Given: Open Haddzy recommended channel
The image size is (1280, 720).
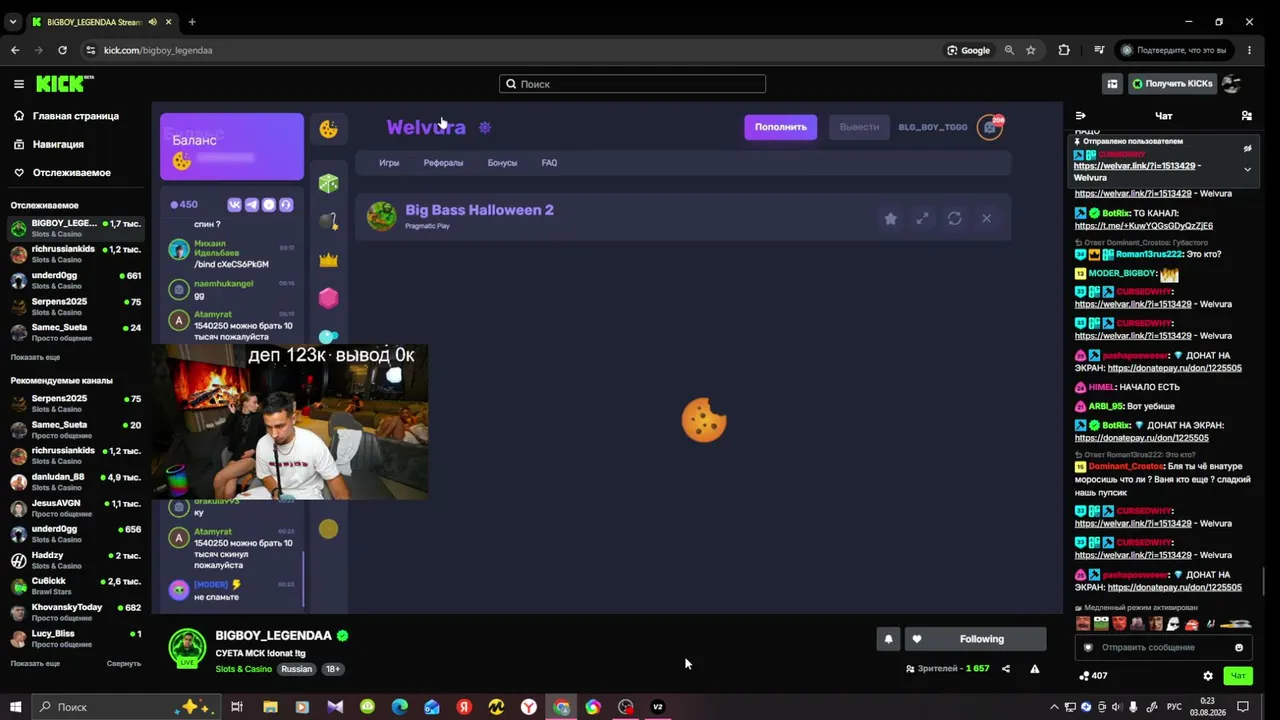Looking at the screenshot, I should point(76,560).
